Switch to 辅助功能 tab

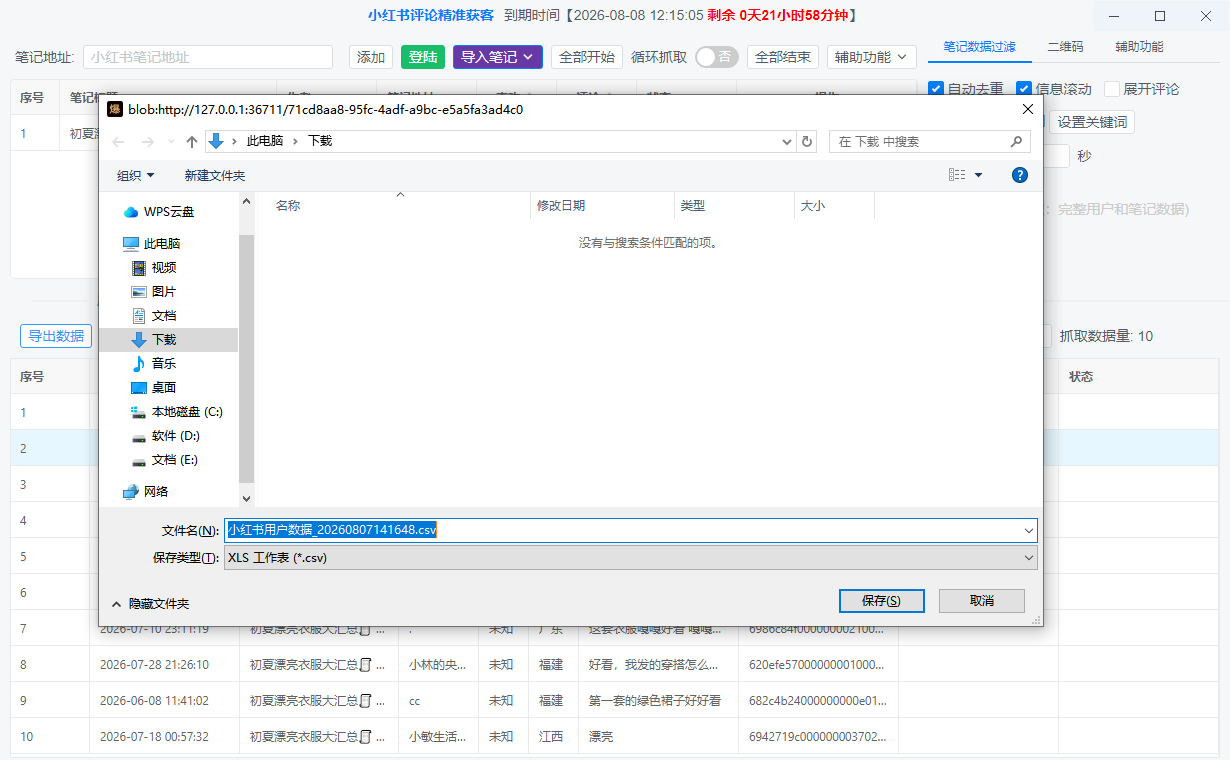(1139, 46)
